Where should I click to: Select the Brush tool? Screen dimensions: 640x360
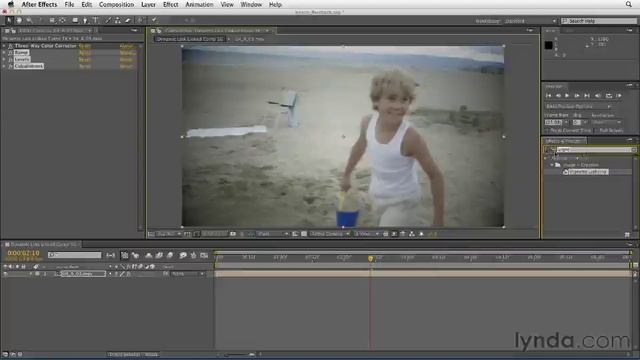[x=108, y=20]
